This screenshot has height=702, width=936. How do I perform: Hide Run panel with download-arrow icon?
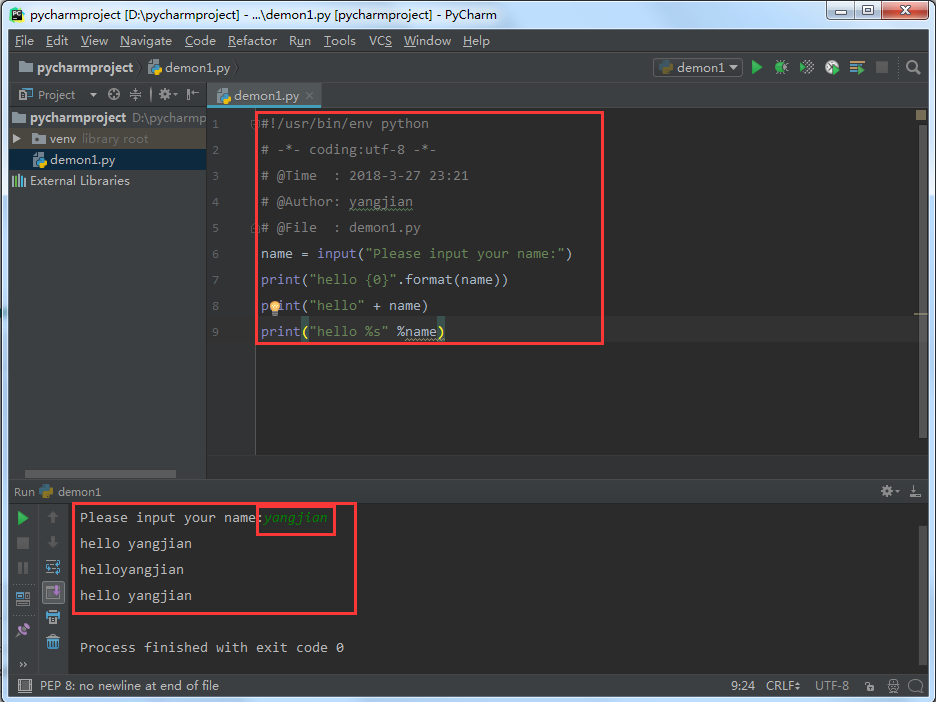coord(915,491)
